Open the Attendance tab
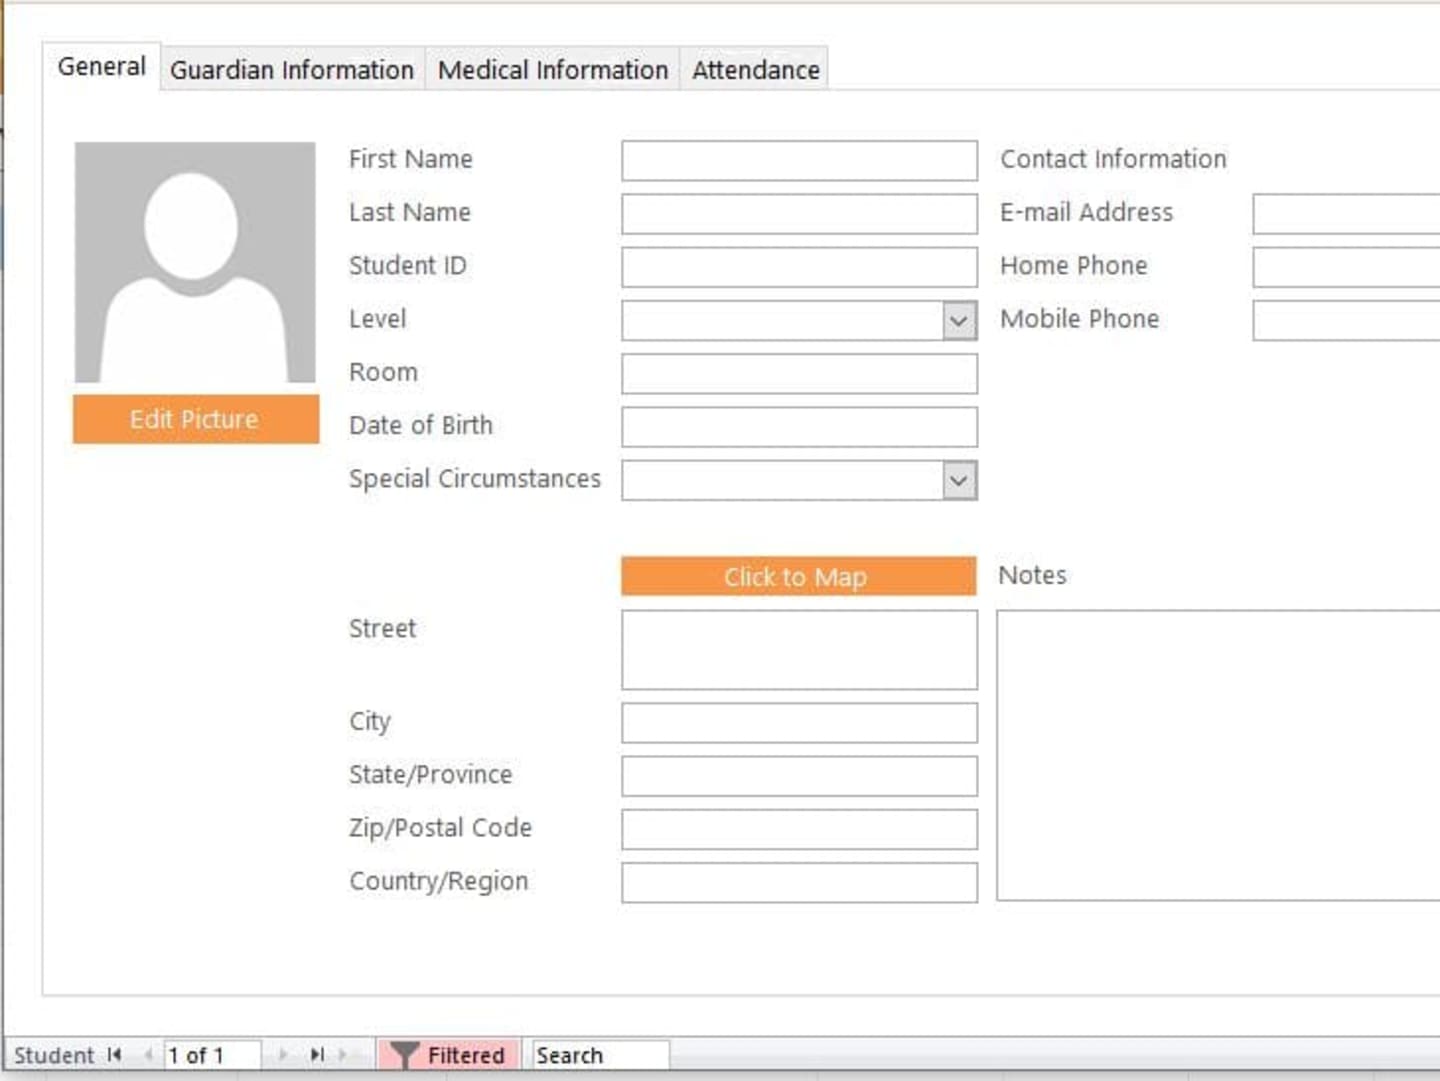 (756, 70)
